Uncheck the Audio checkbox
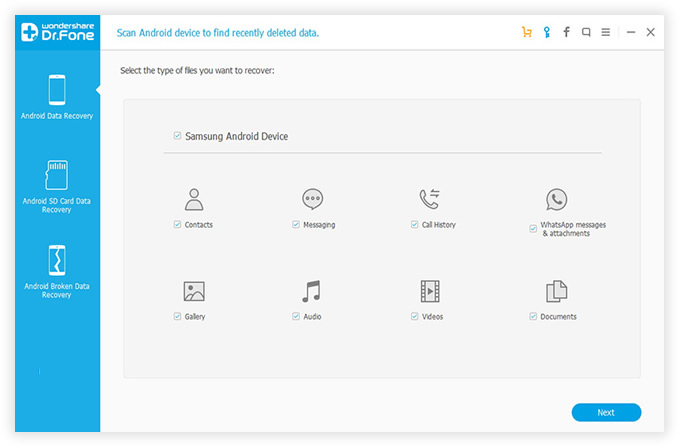This screenshot has height=447, width=679. coord(296,316)
